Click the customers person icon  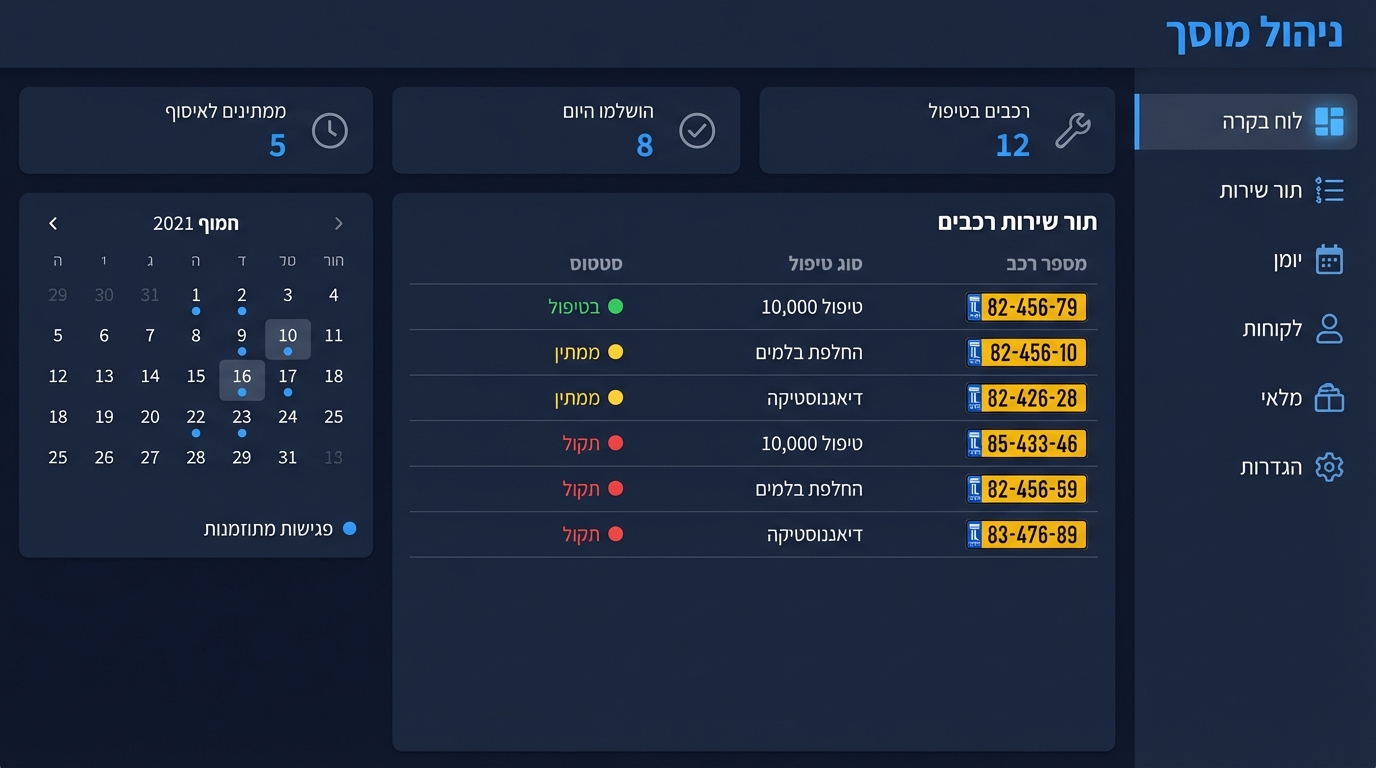1329,329
